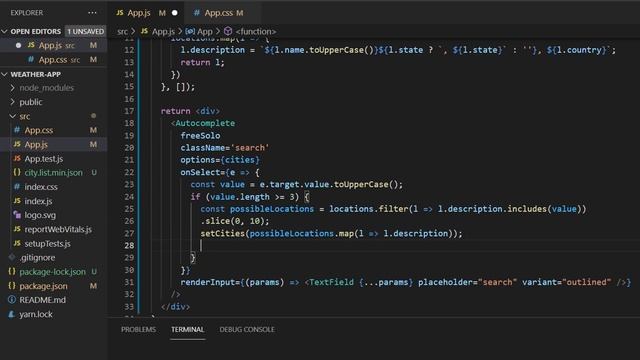Click the 'search' string on line 20
The width and height of the screenshot is (640, 360).
pyautogui.click(x=250, y=148)
